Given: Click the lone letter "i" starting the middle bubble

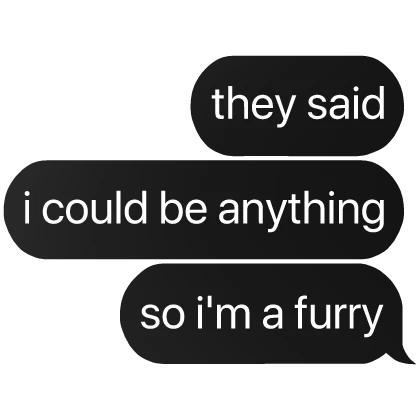Looking at the screenshot, I should pyautogui.click(x=27, y=207).
